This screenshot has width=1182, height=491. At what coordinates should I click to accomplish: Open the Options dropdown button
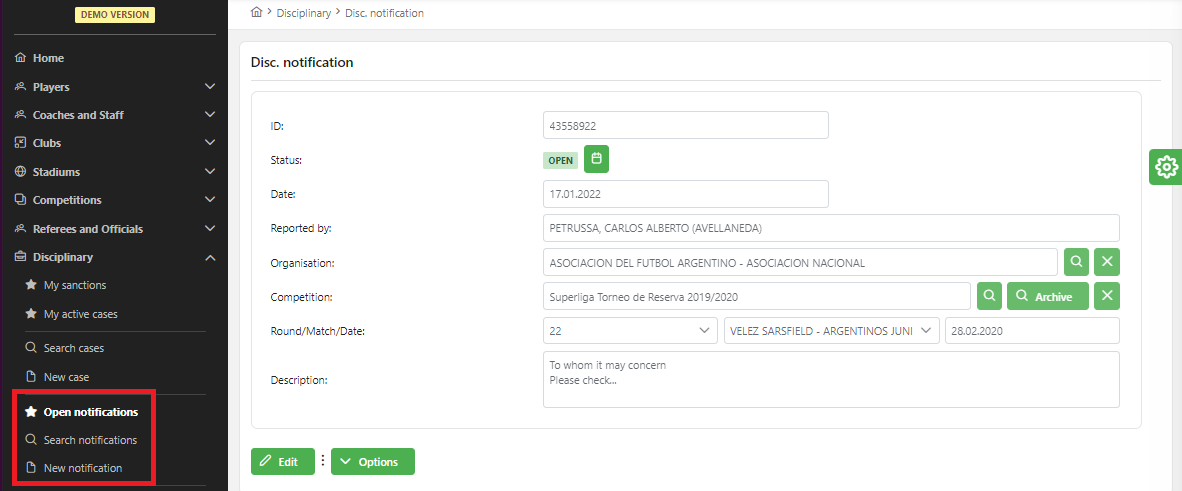[372, 461]
